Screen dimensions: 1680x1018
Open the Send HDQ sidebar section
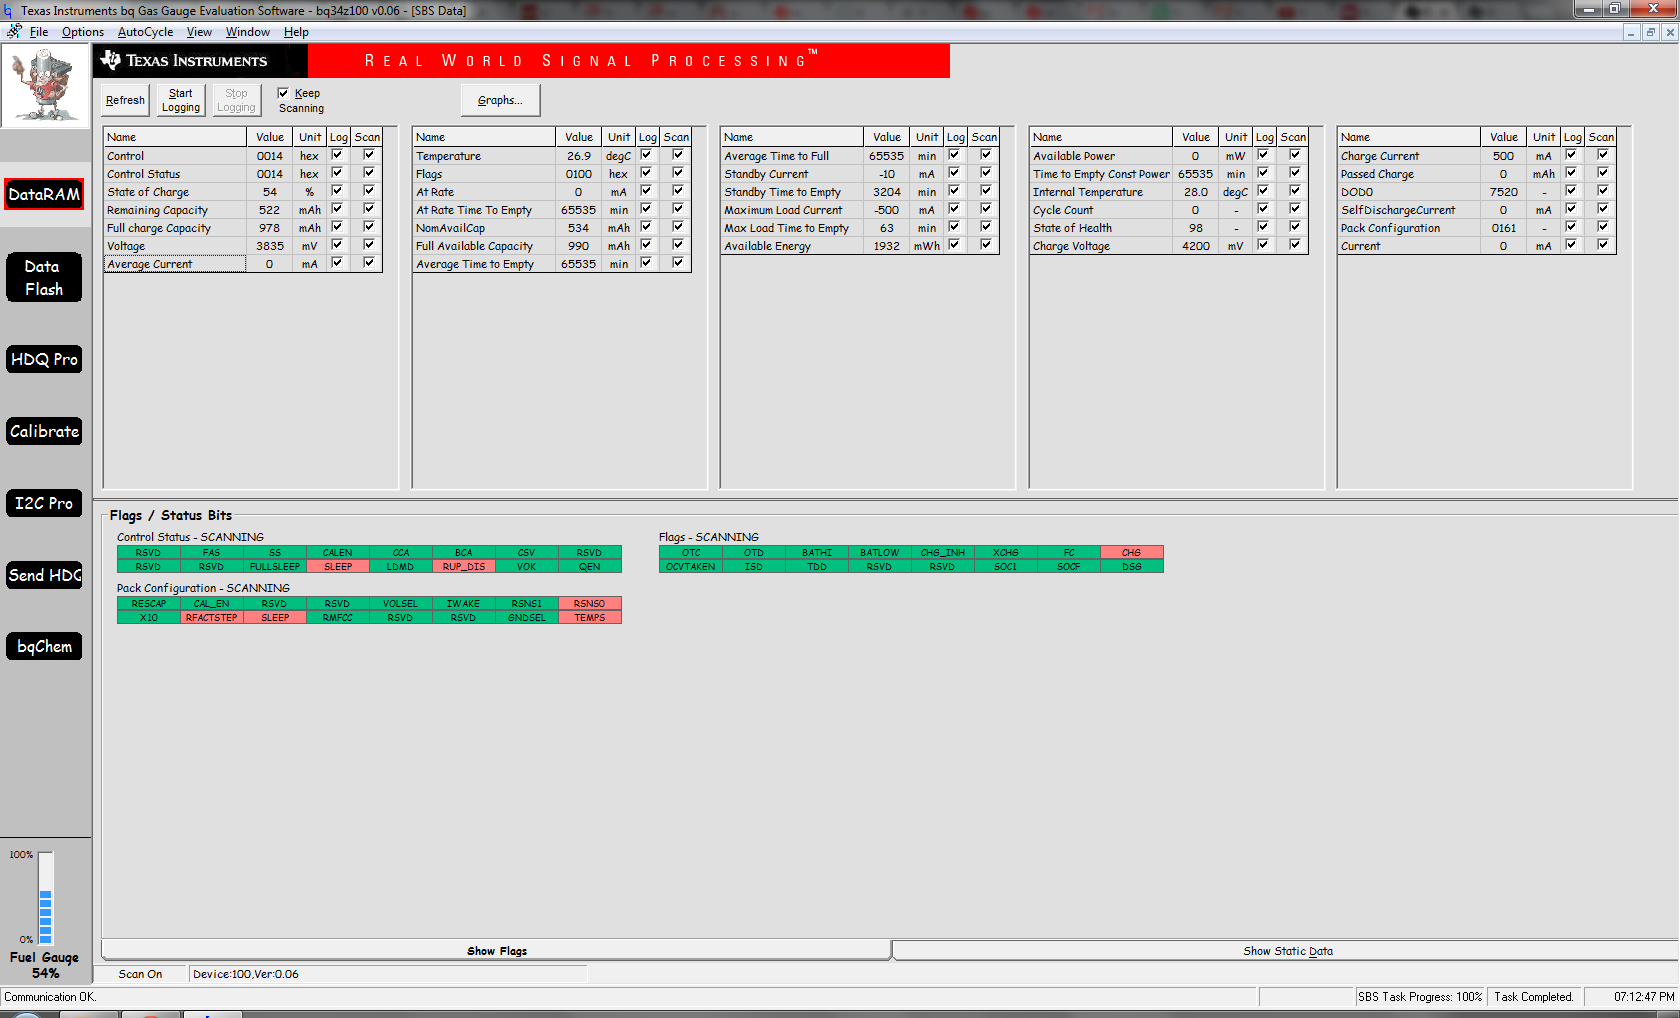44,575
